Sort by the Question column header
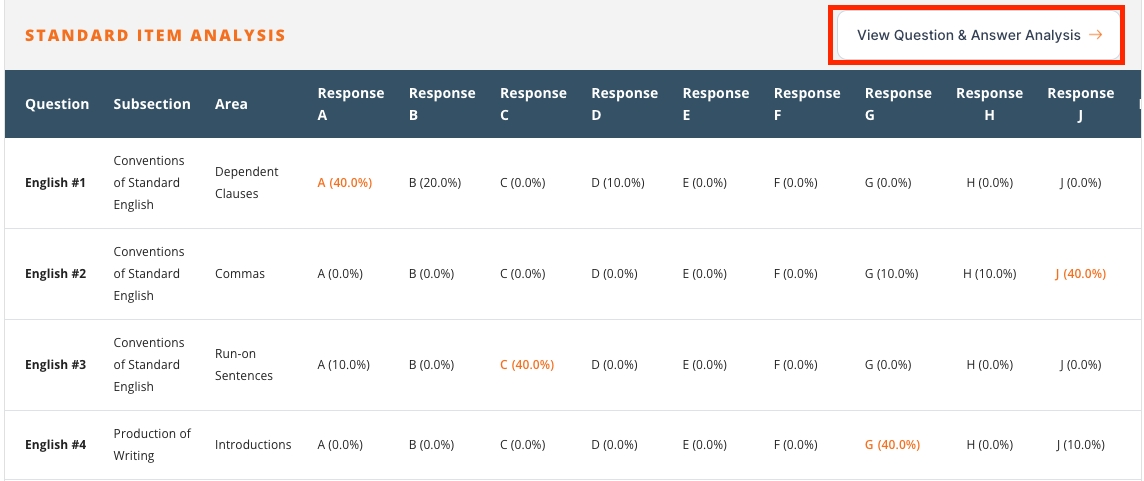Viewport: 1144px width, 481px height. click(x=57, y=104)
